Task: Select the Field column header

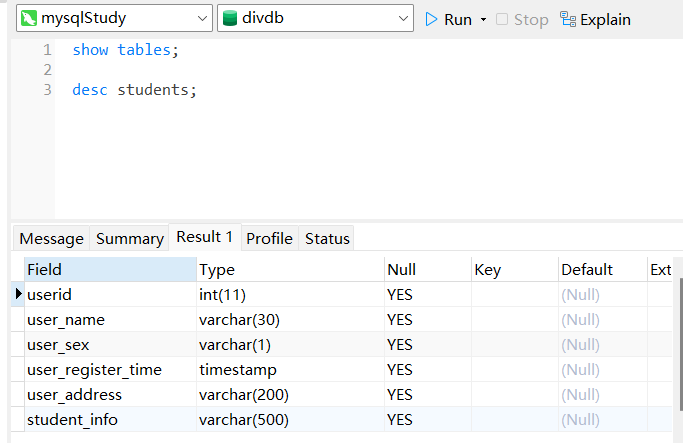Action: (111, 269)
